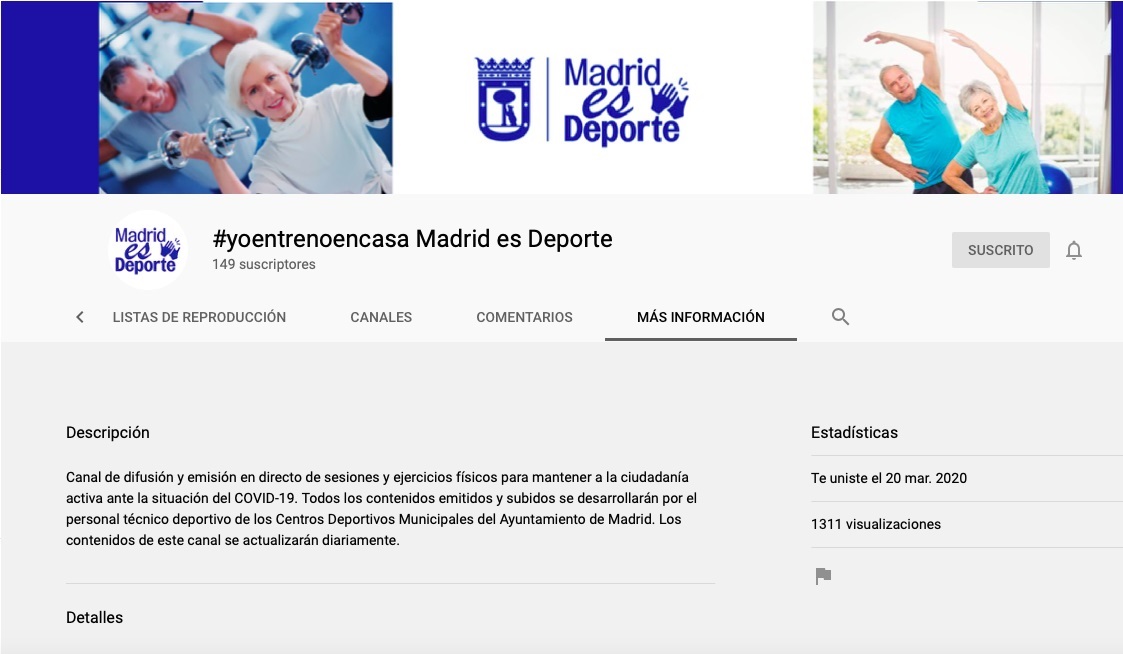Click the Estadísticas heading
1123x654 pixels.
(x=854, y=433)
